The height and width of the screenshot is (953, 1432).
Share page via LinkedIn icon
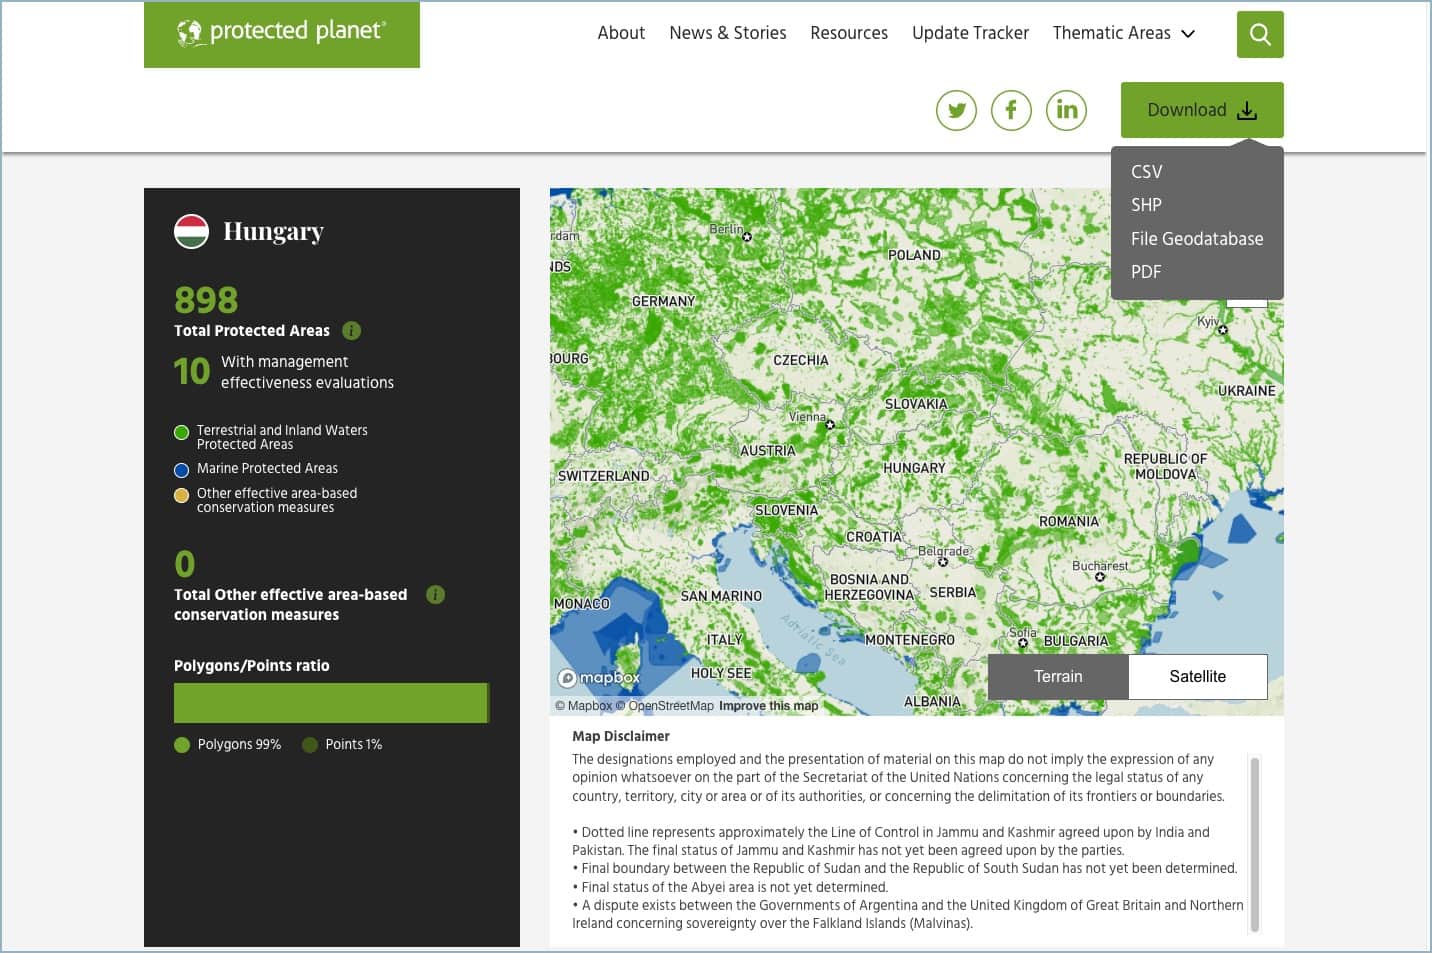(1066, 110)
